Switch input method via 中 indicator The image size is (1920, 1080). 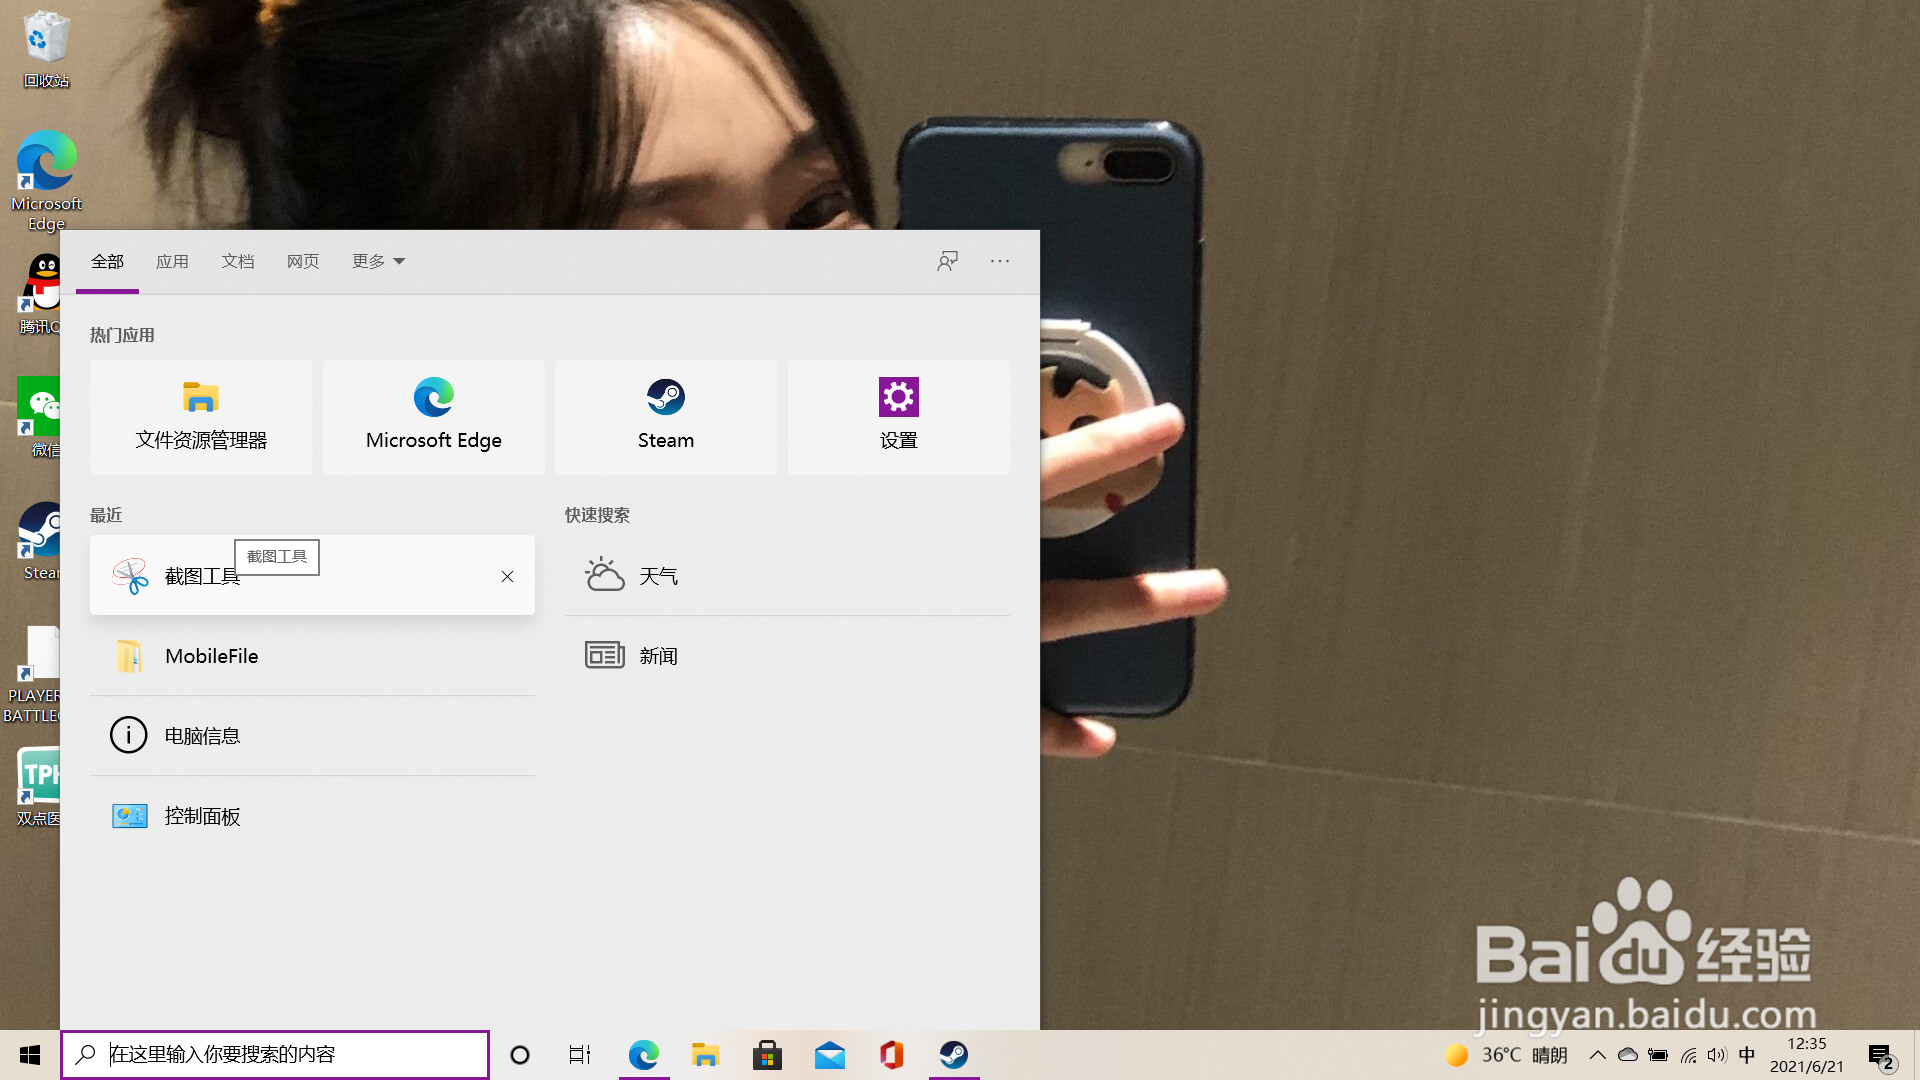coord(1746,1055)
